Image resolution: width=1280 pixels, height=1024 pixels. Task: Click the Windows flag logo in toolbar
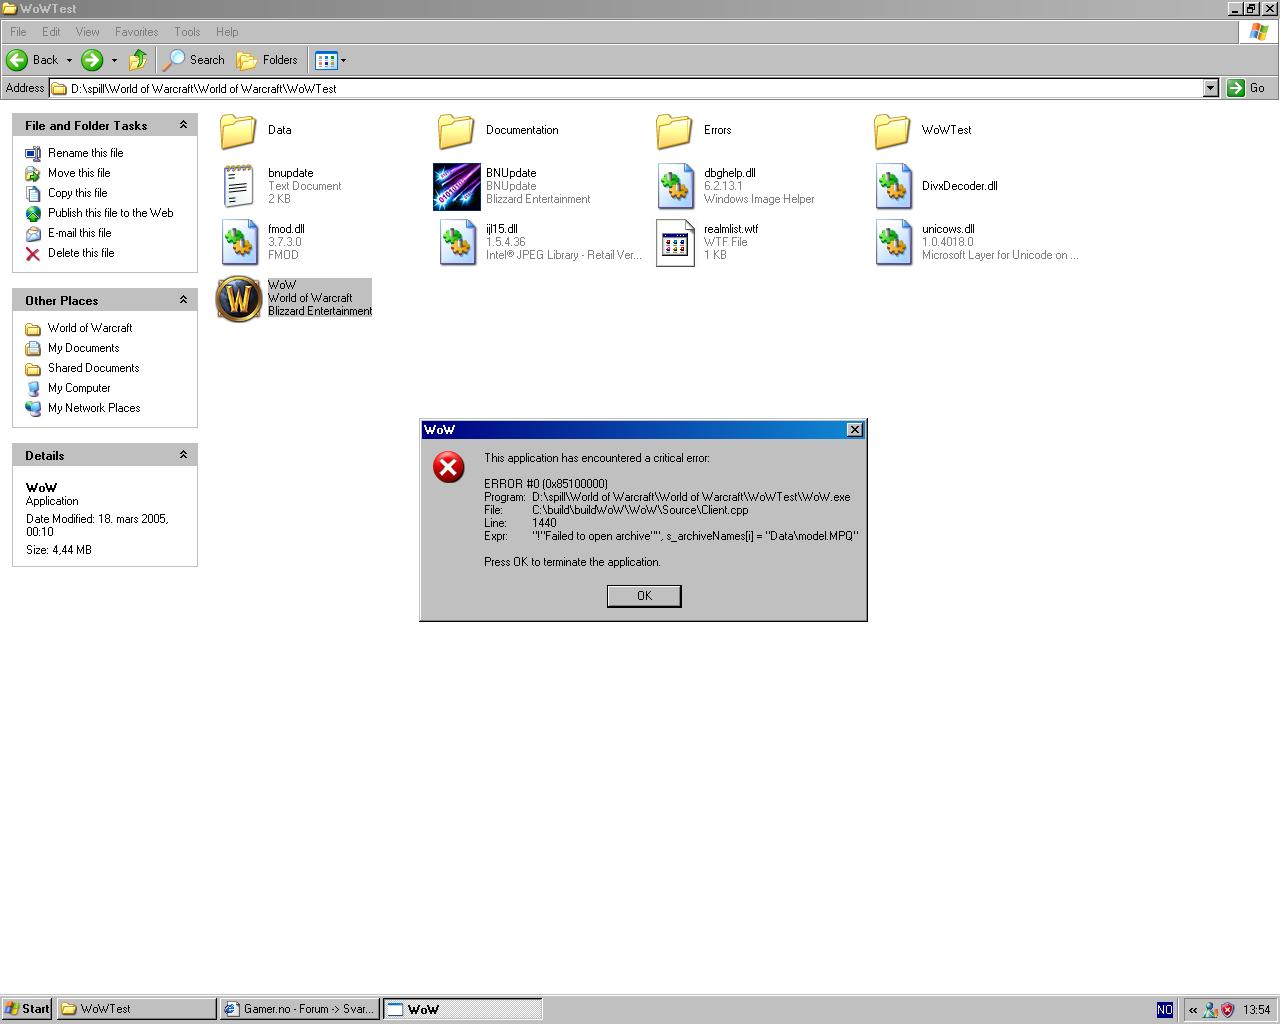pos(1259,32)
